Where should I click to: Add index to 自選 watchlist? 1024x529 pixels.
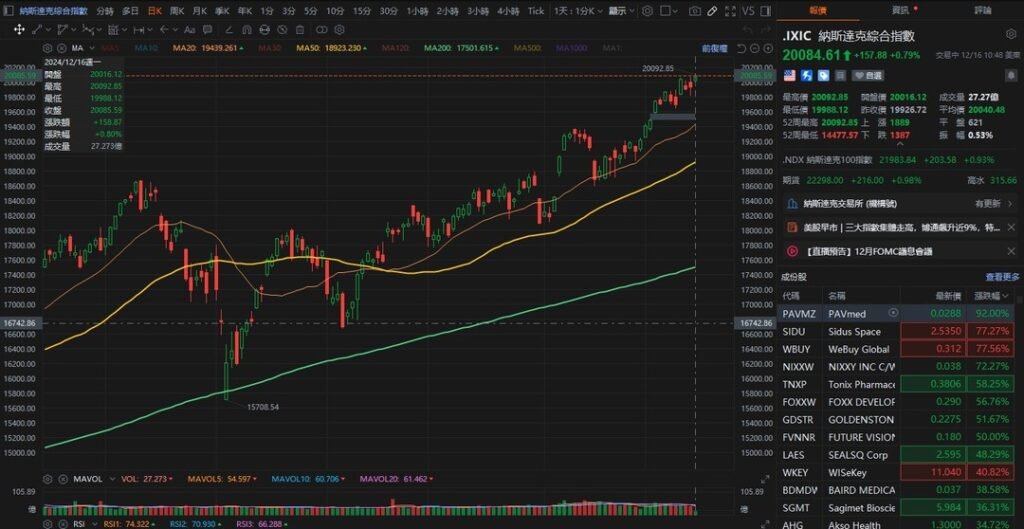coord(870,76)
